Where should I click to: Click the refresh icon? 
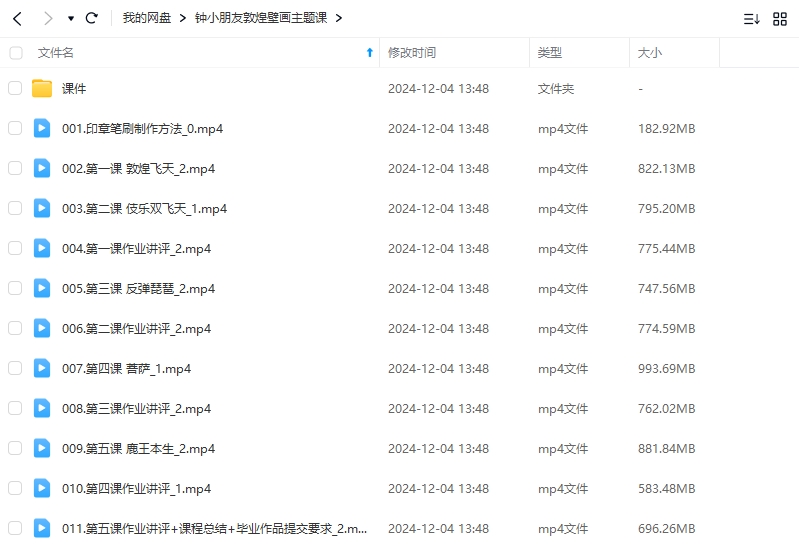pos(92,18)
